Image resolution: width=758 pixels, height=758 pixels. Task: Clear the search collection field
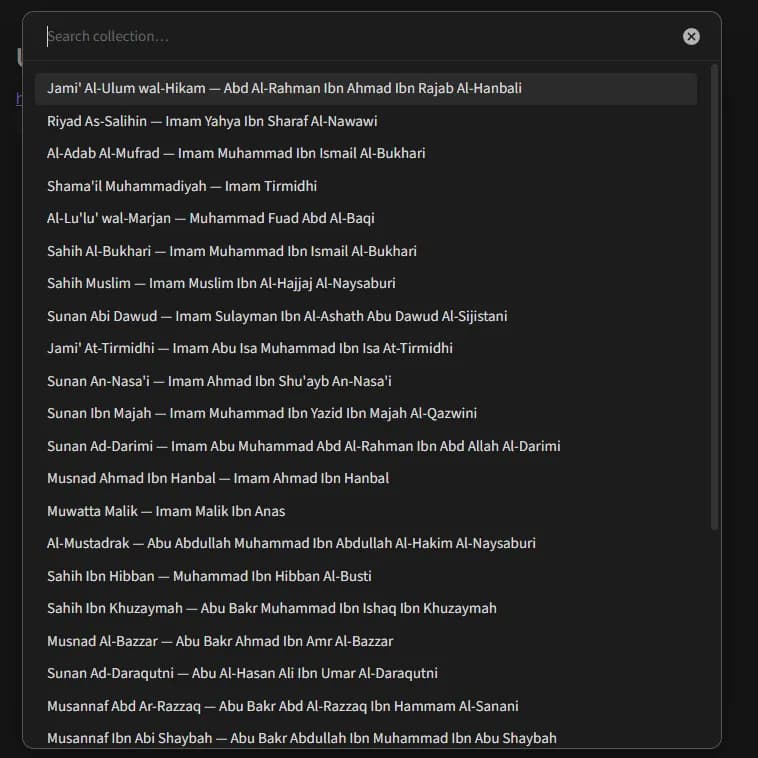[x=691, y=36]
